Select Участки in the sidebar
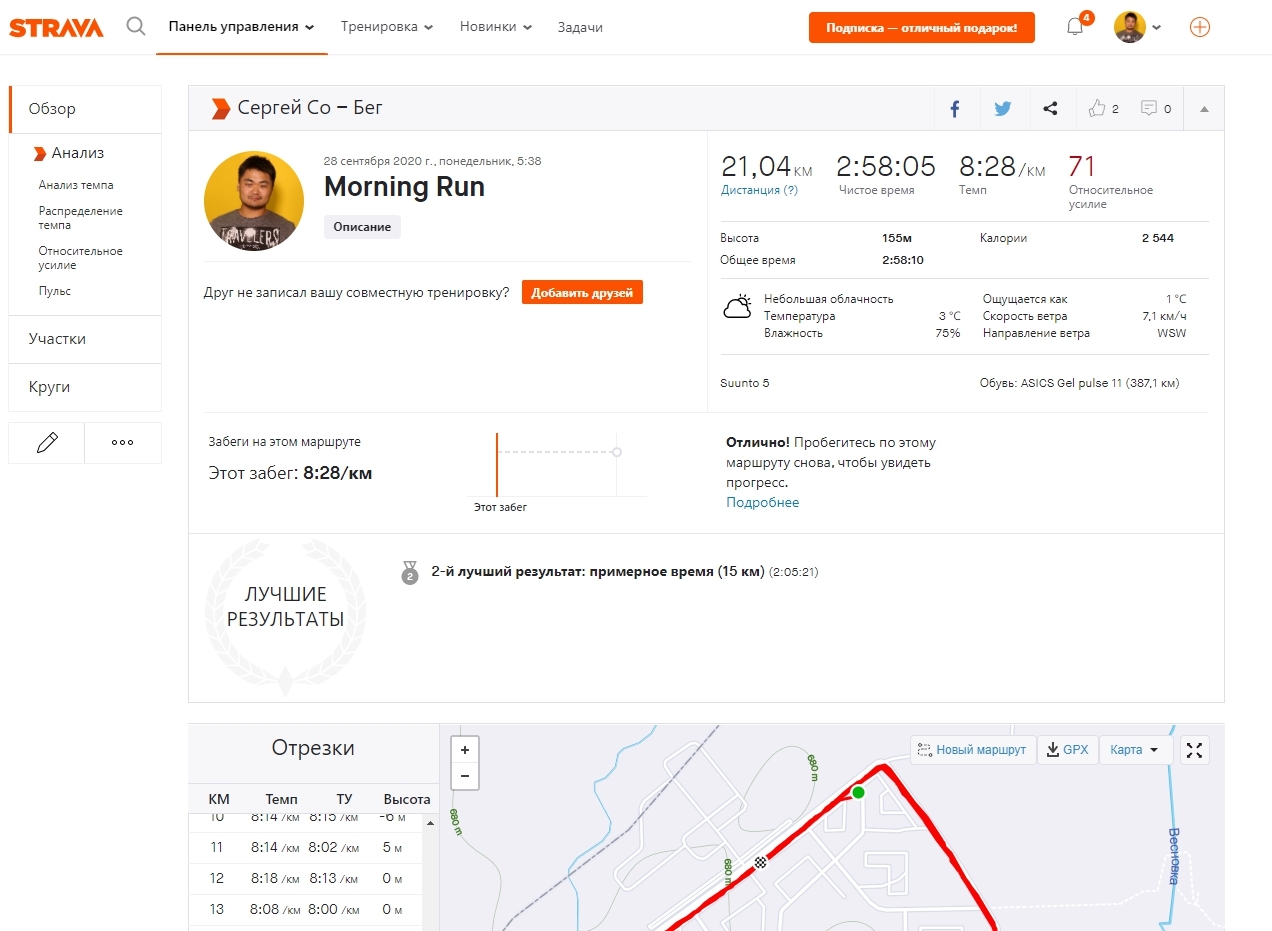The height and width of the screenshot is (931, 1272). point(58,339)
